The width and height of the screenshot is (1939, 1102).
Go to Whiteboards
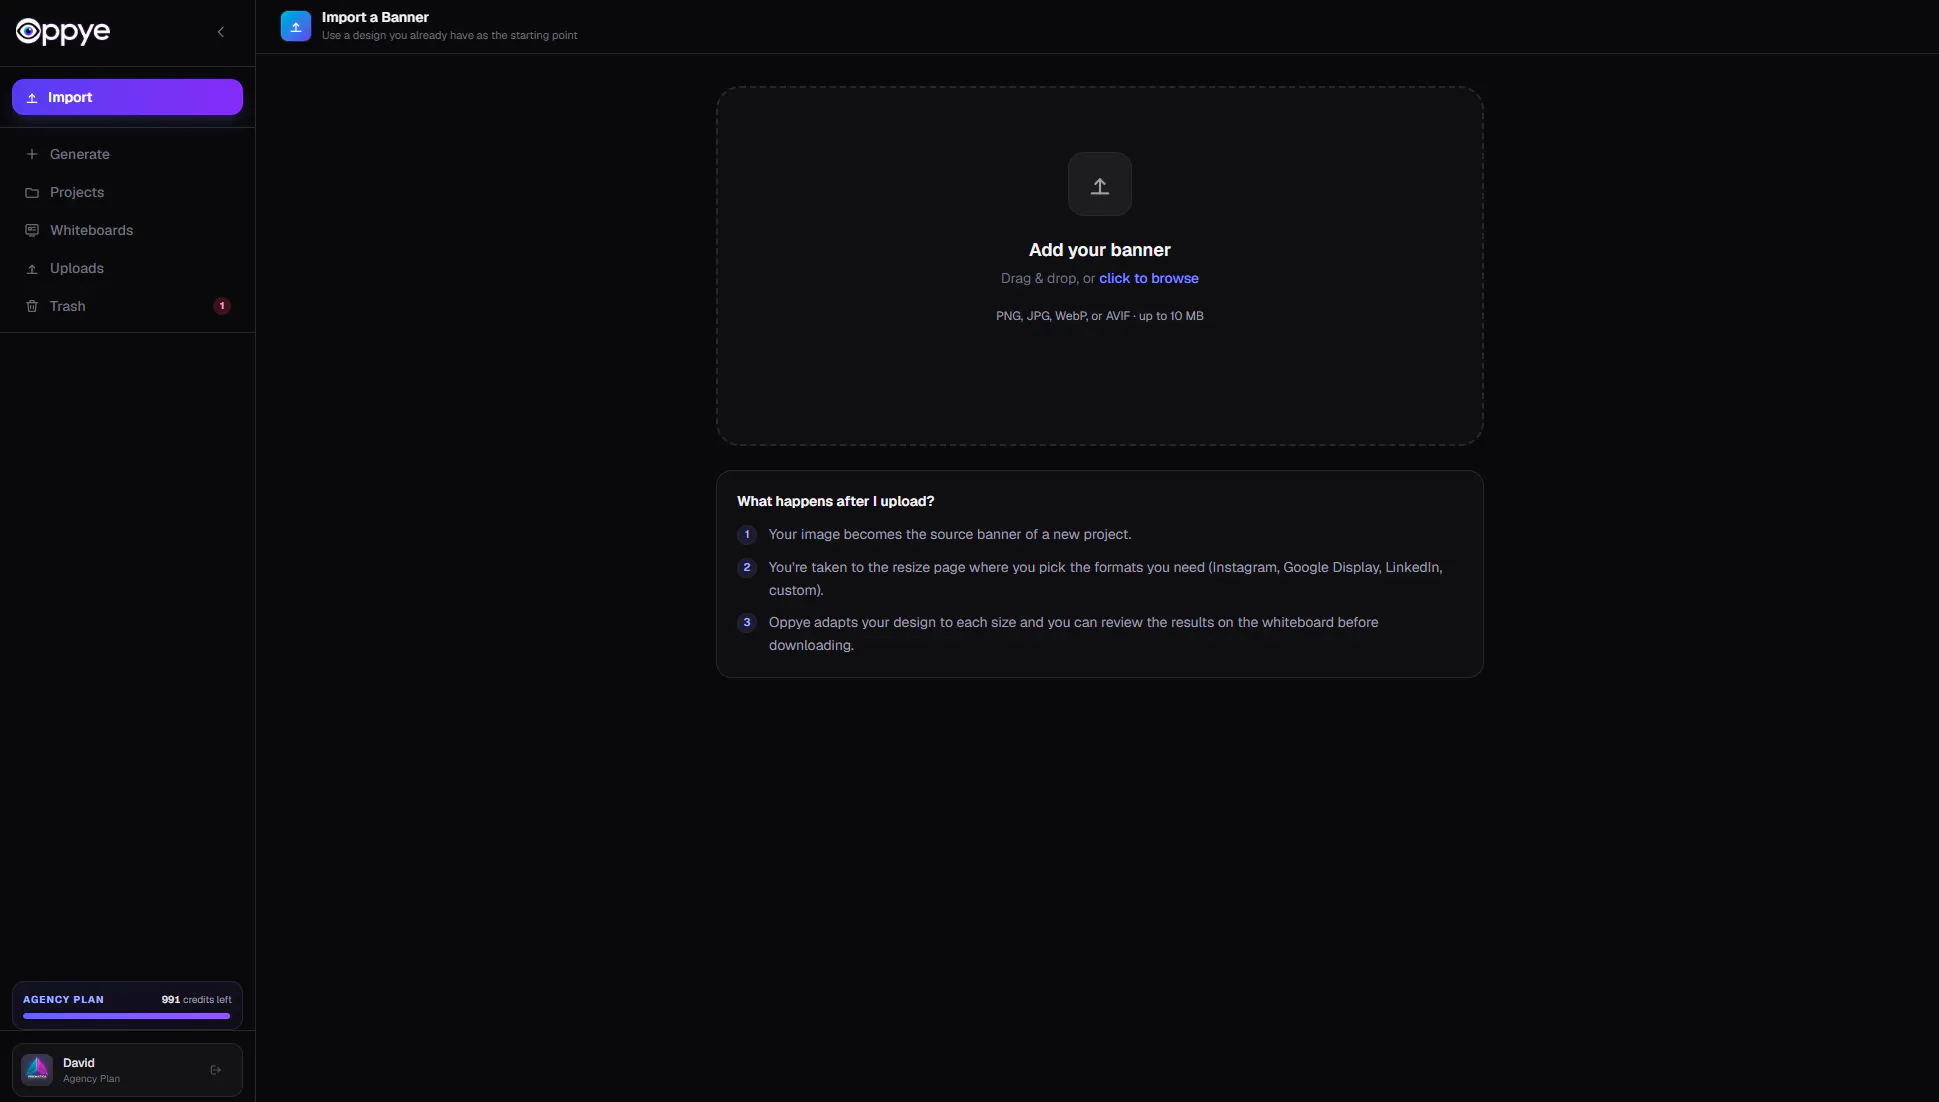coord(127,230)
